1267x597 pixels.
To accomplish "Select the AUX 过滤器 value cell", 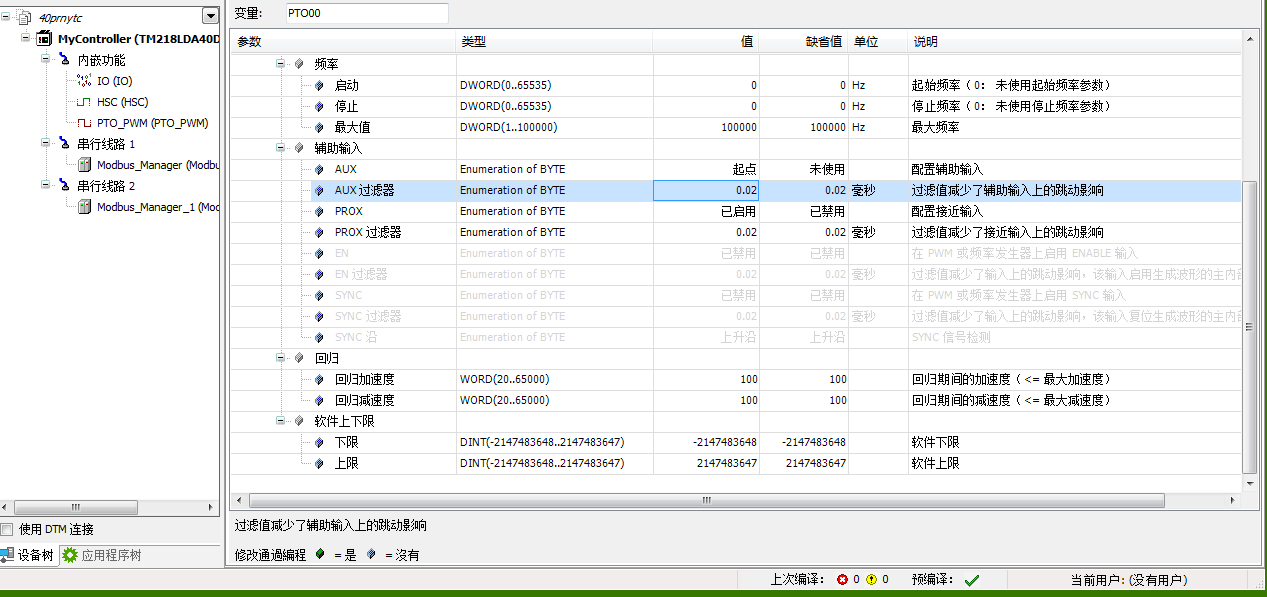I will (x=706, y=190).
